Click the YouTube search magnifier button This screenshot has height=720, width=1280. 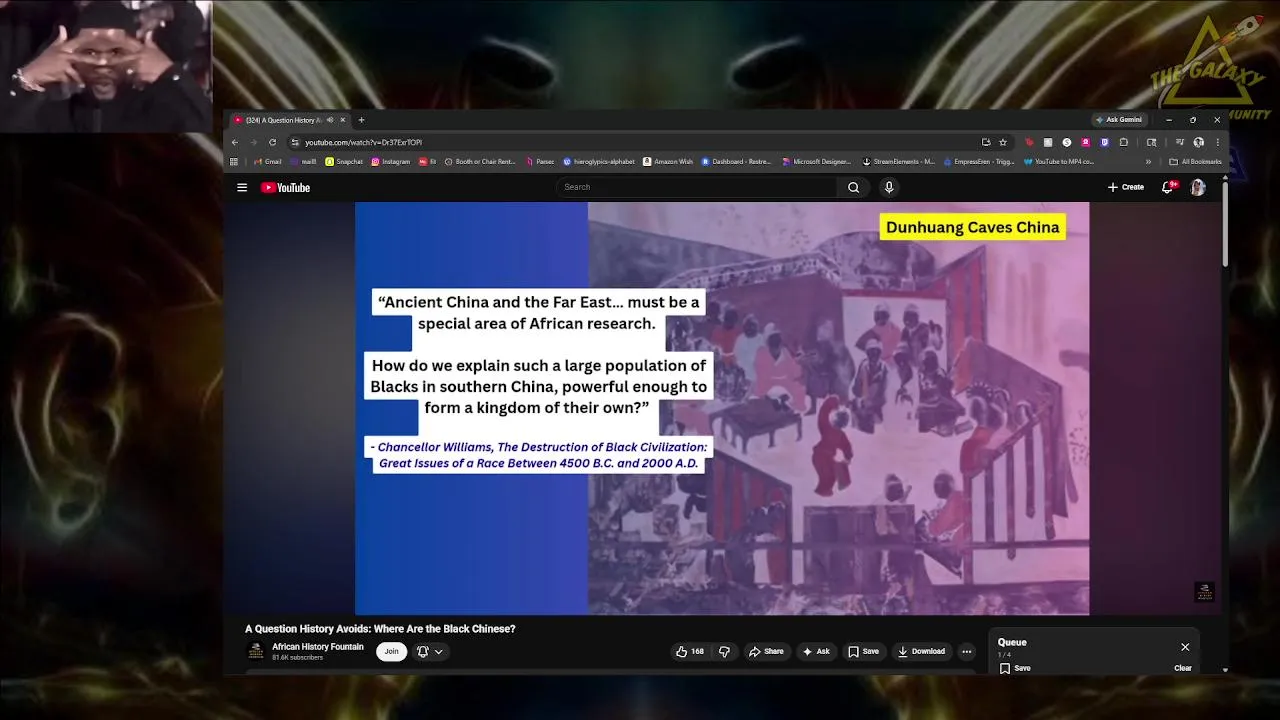(853, 187)
